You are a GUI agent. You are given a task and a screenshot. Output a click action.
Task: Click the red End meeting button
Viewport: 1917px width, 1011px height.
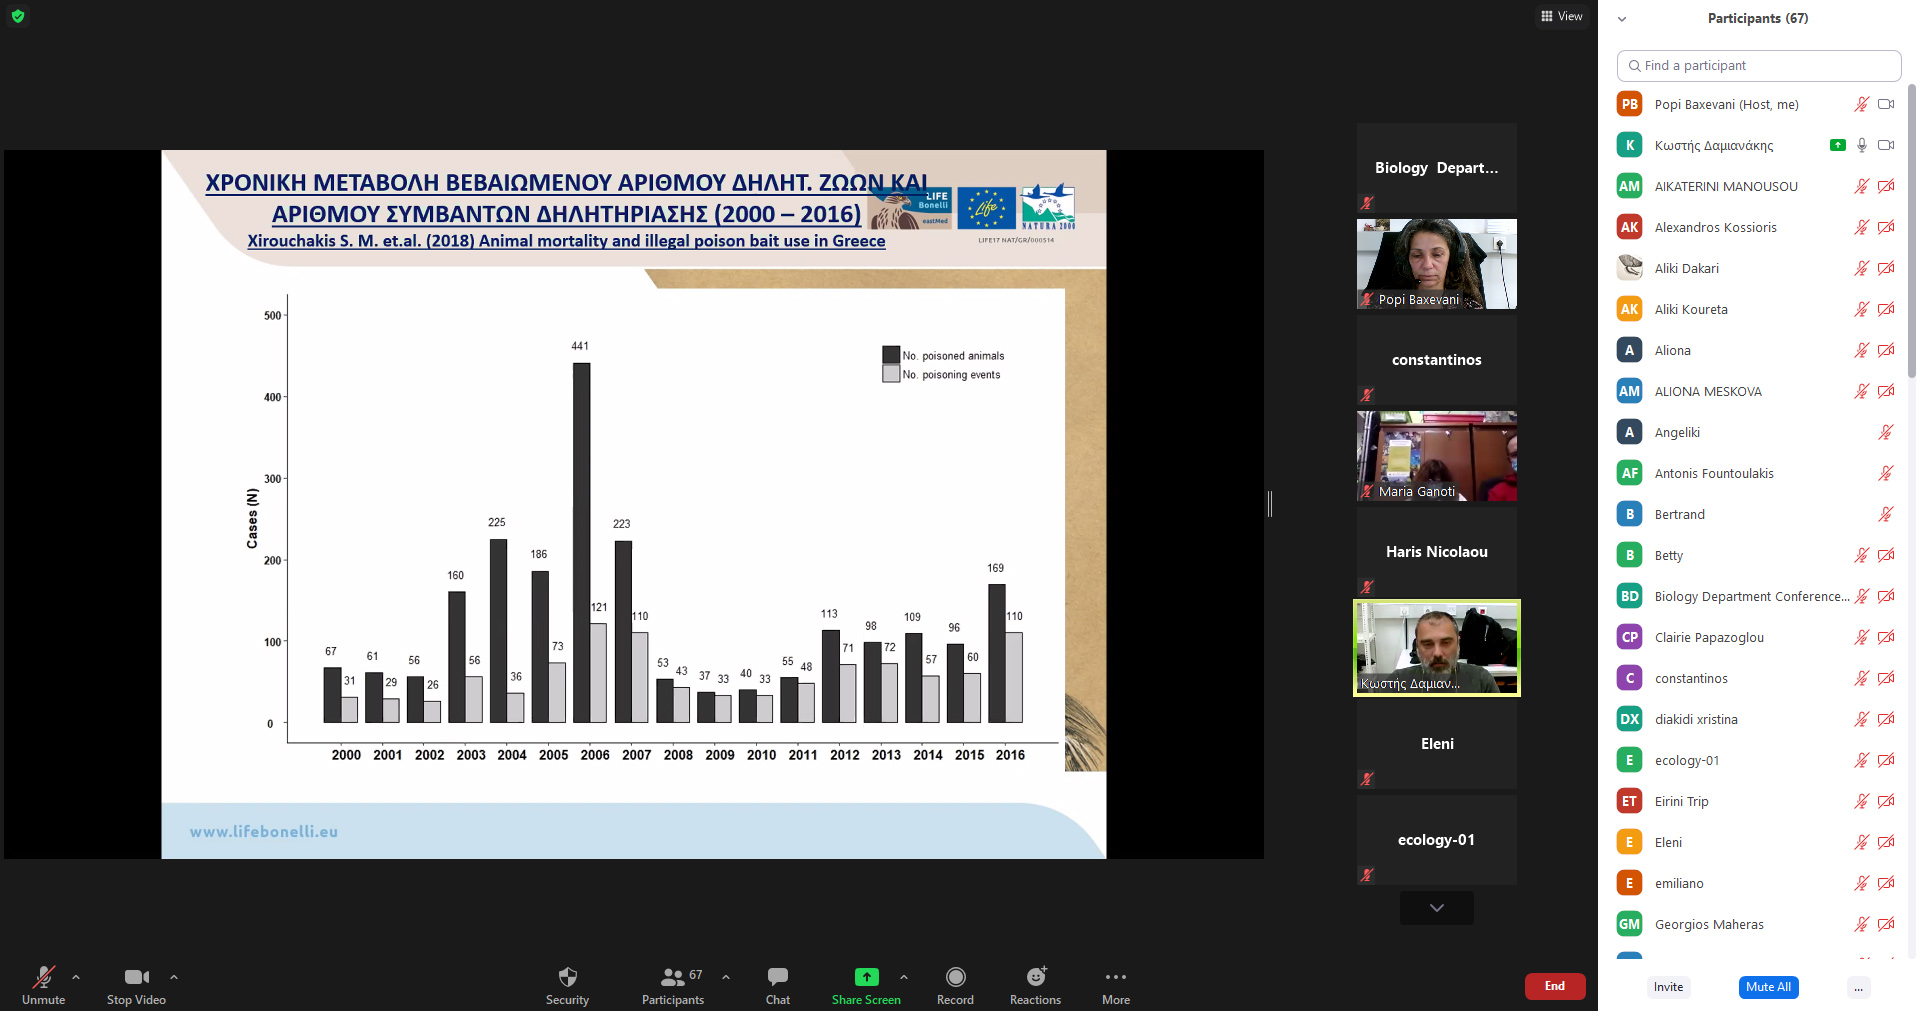[1554, 986]
